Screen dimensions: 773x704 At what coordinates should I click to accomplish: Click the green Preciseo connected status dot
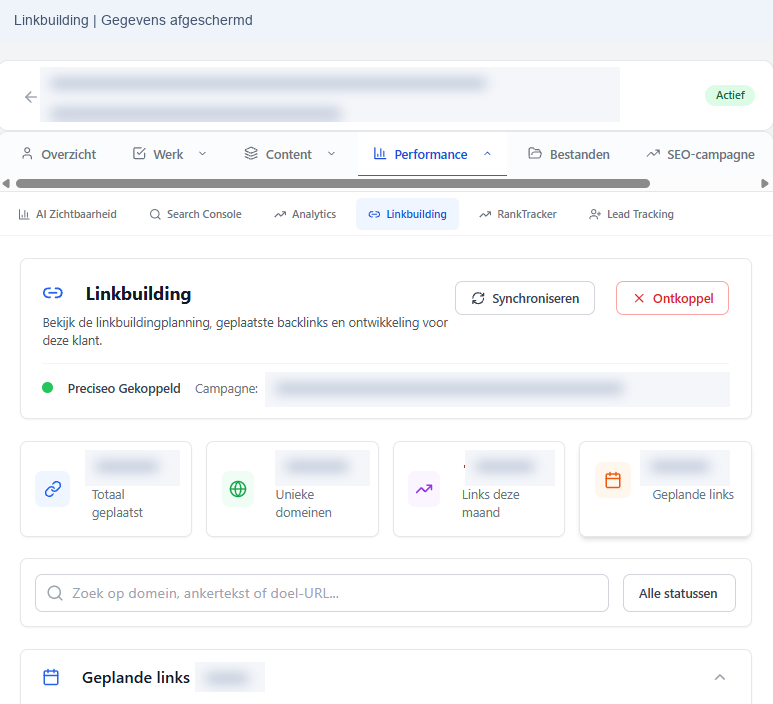47,387
